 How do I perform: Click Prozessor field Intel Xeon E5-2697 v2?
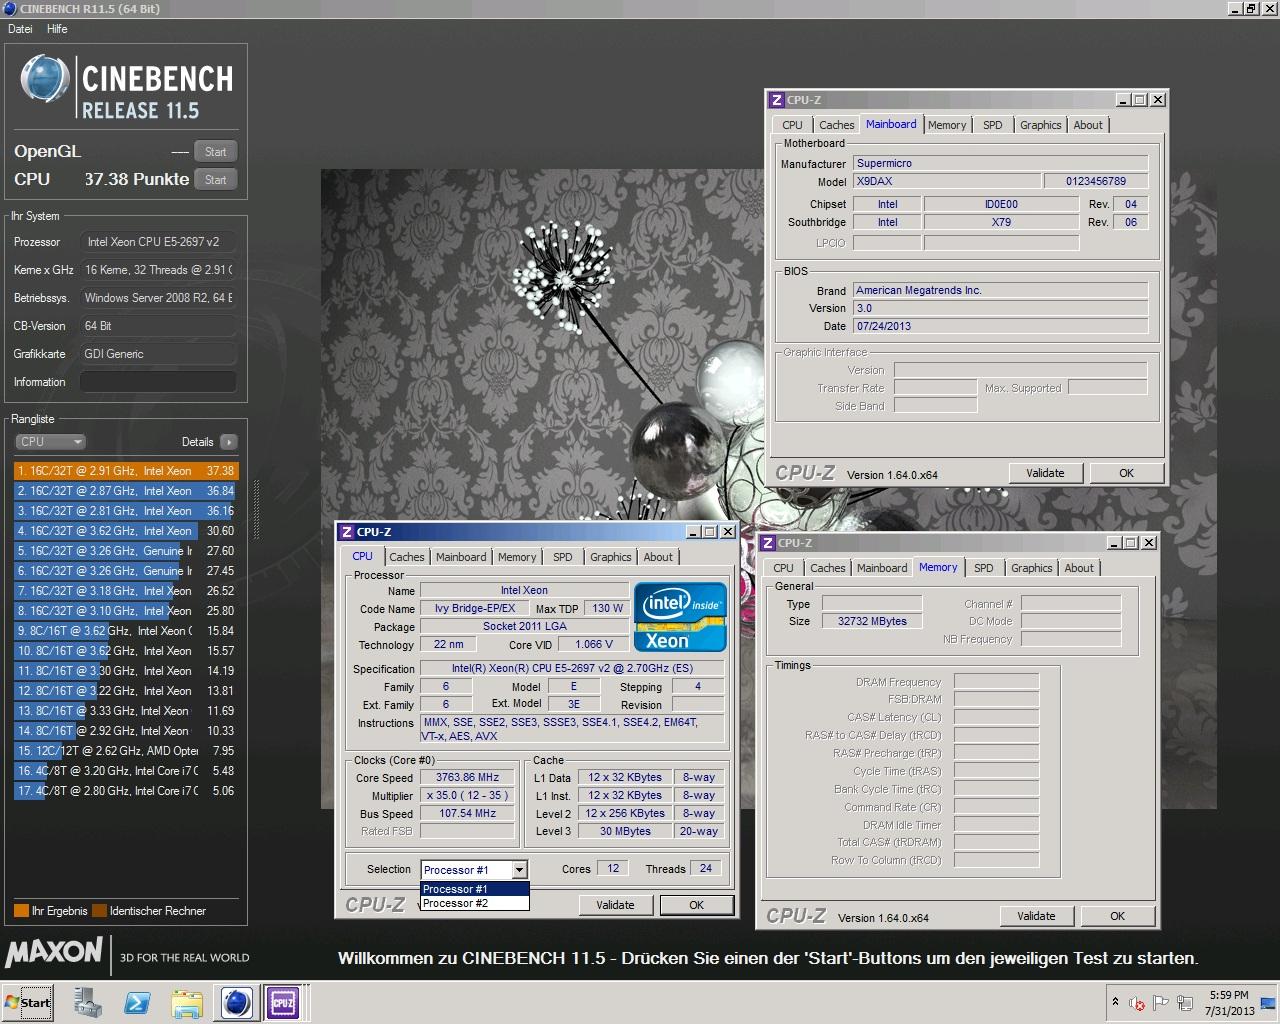(x=158, y=242)
